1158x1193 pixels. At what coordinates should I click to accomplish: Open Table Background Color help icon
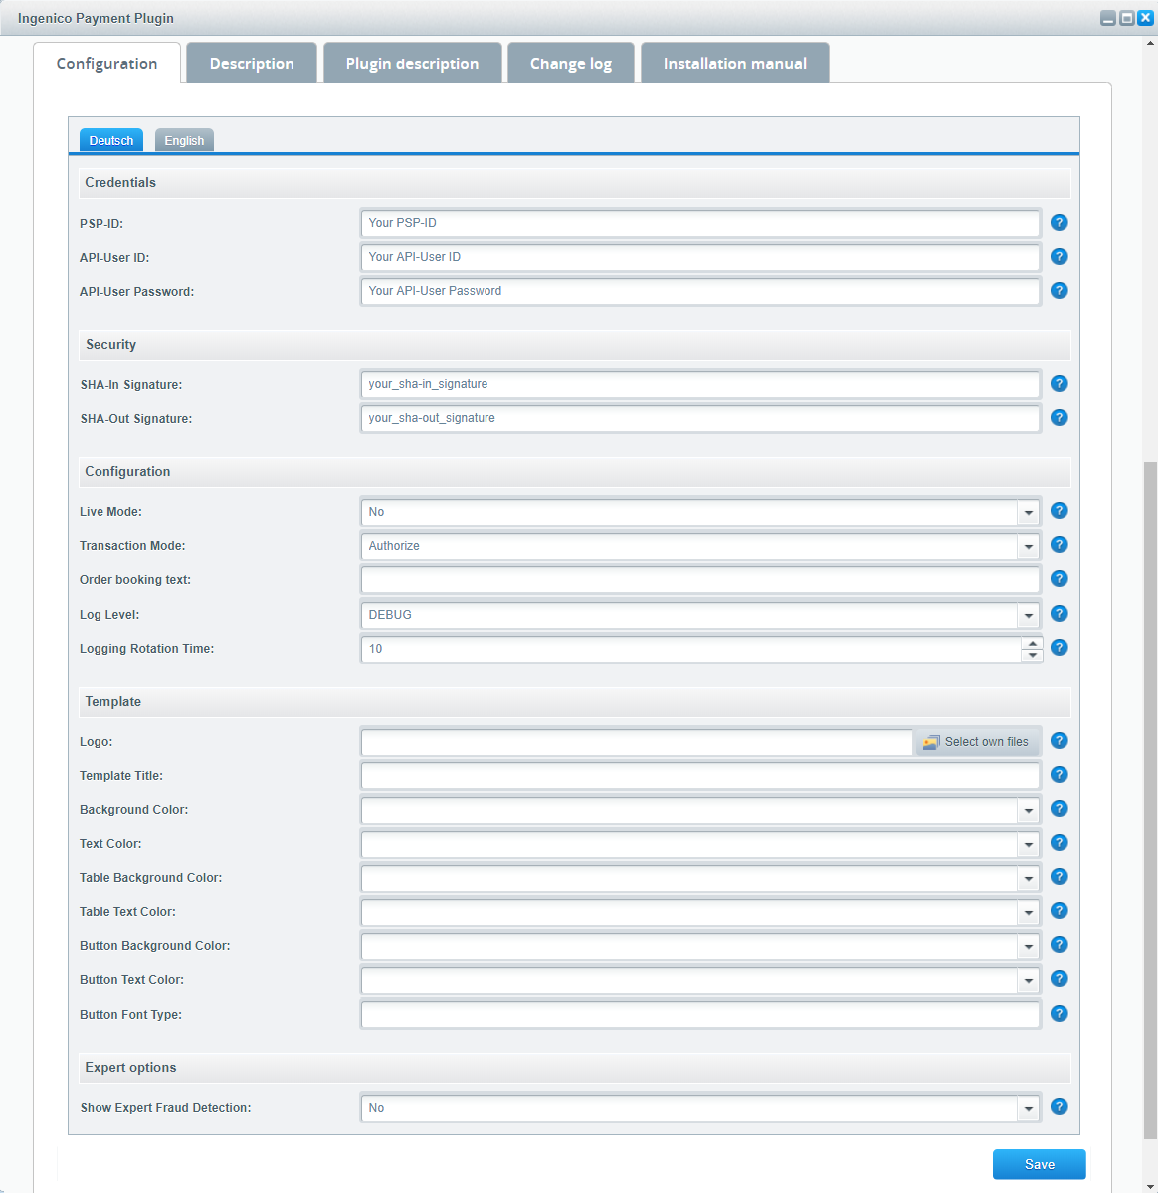click(x=1058, y=876)
